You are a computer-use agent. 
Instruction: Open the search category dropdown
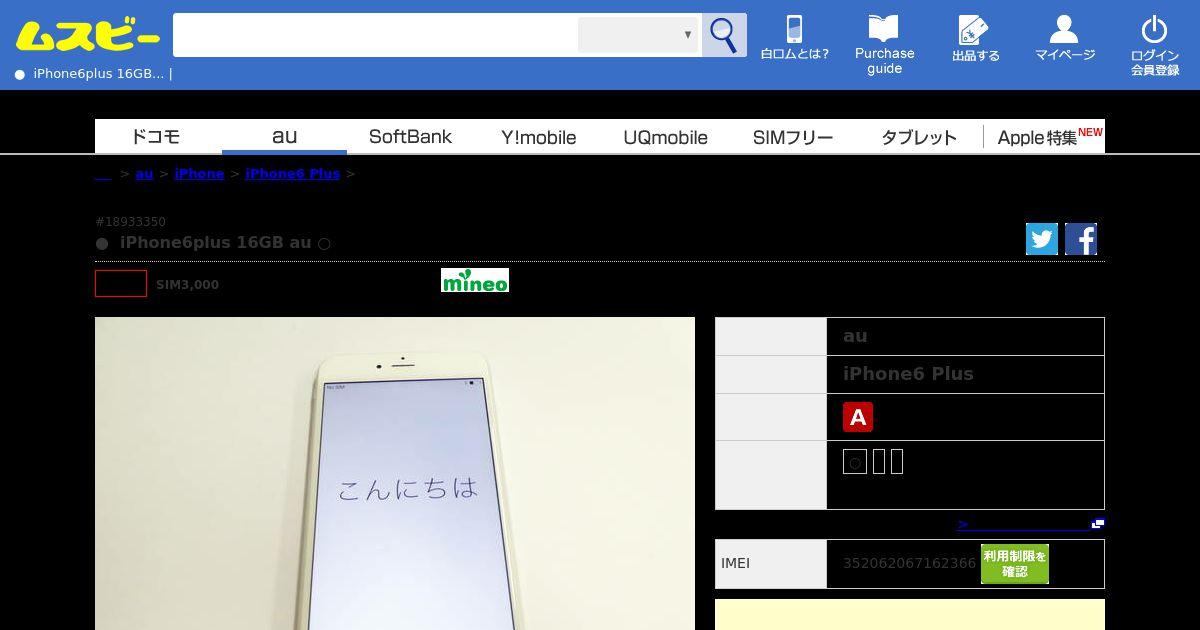pyautogui.click(x=638, y=35)
